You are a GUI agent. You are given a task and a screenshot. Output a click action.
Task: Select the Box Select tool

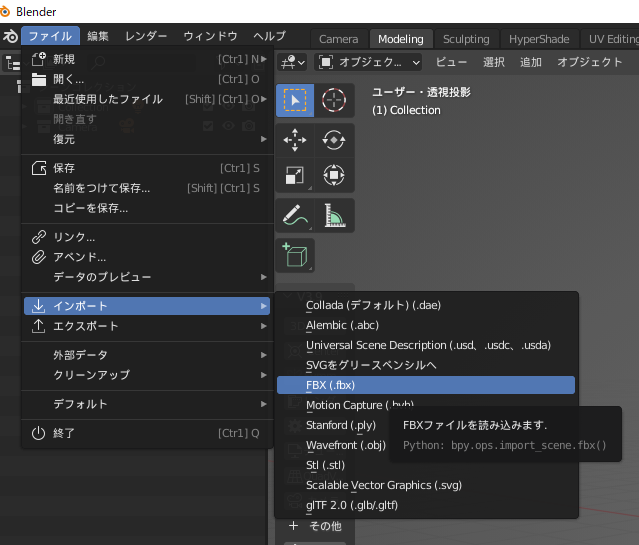(x=295, y=100)
